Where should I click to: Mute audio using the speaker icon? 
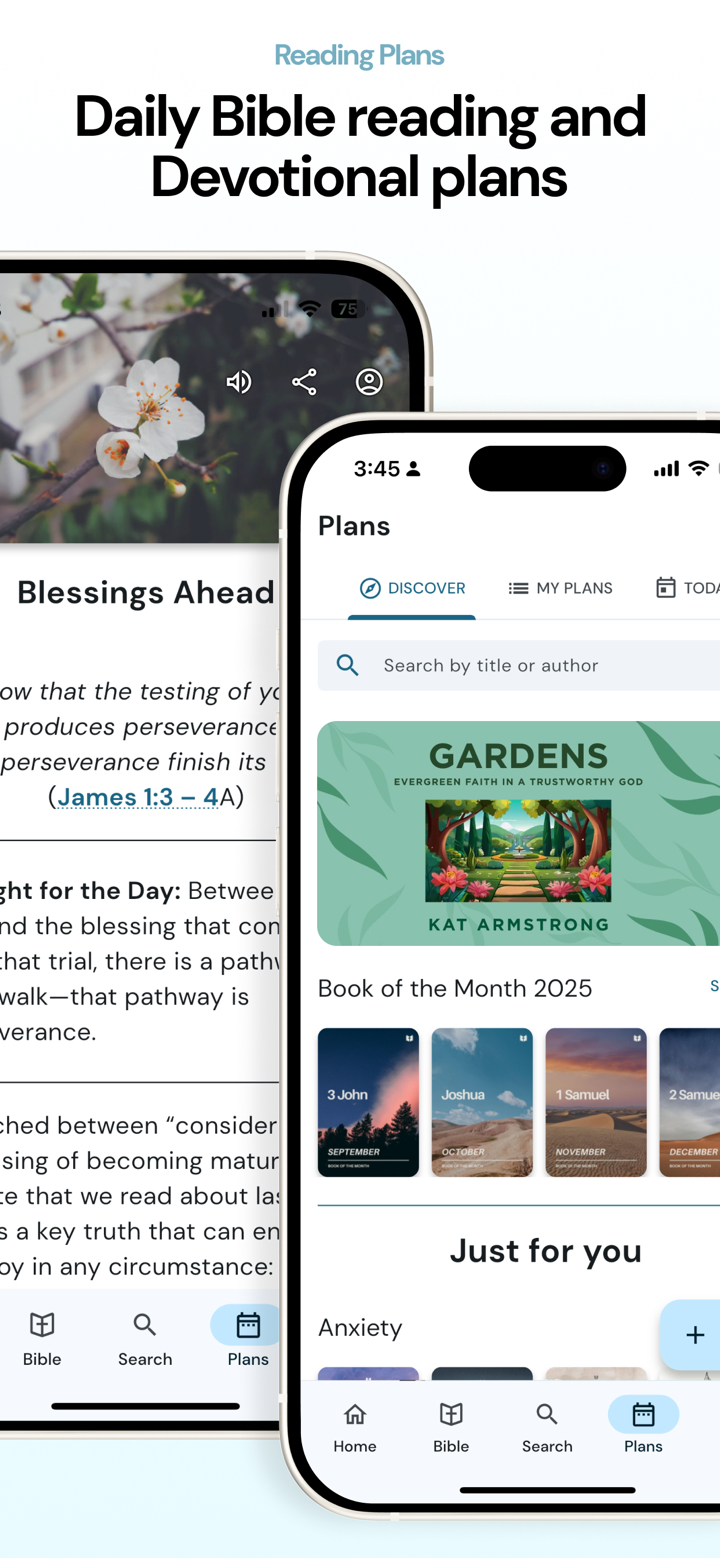click(x=239, y=381)
